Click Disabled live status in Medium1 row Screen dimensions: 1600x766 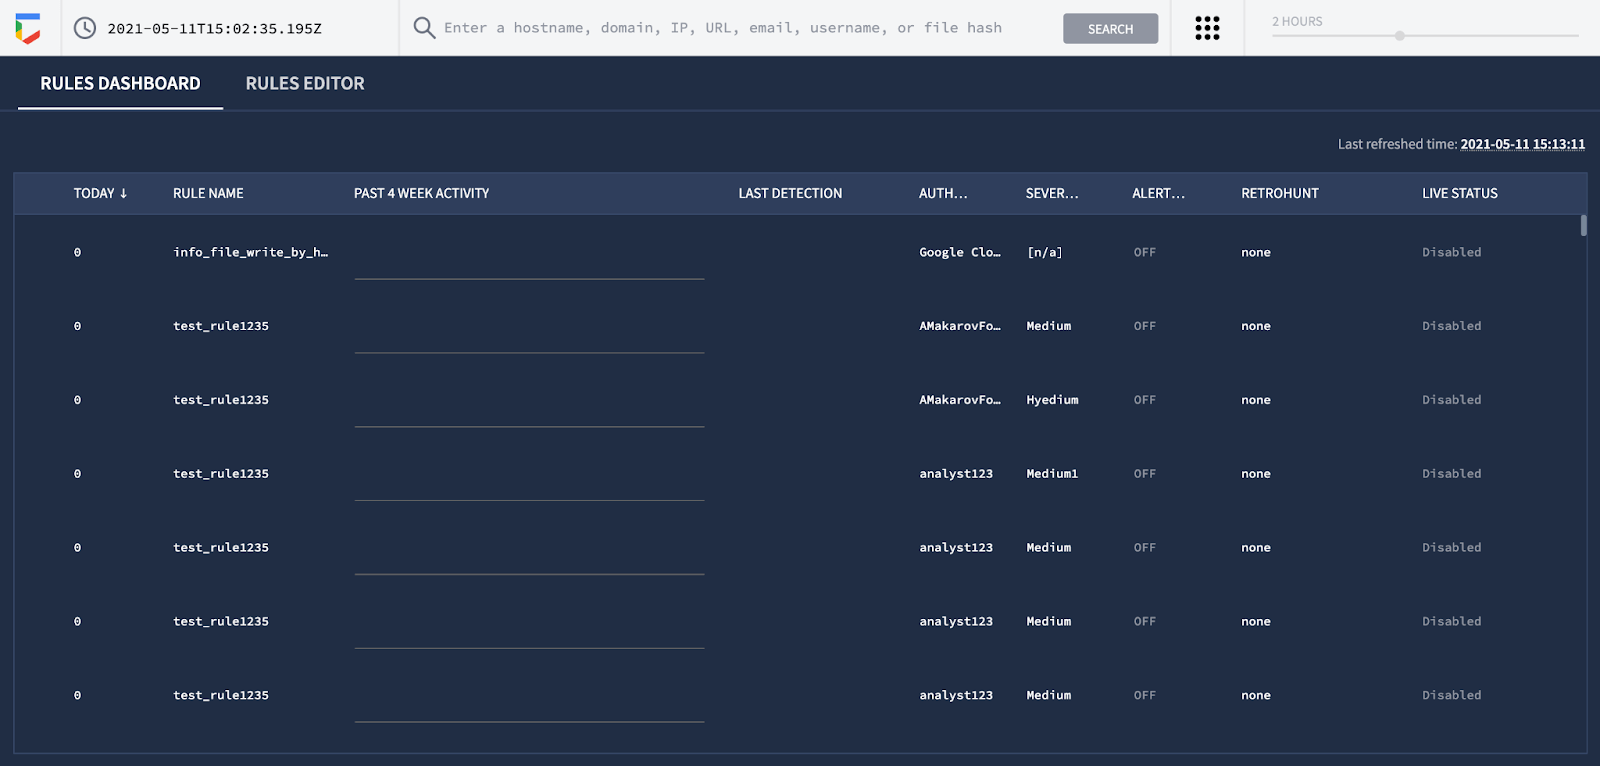pos(1452,474)
